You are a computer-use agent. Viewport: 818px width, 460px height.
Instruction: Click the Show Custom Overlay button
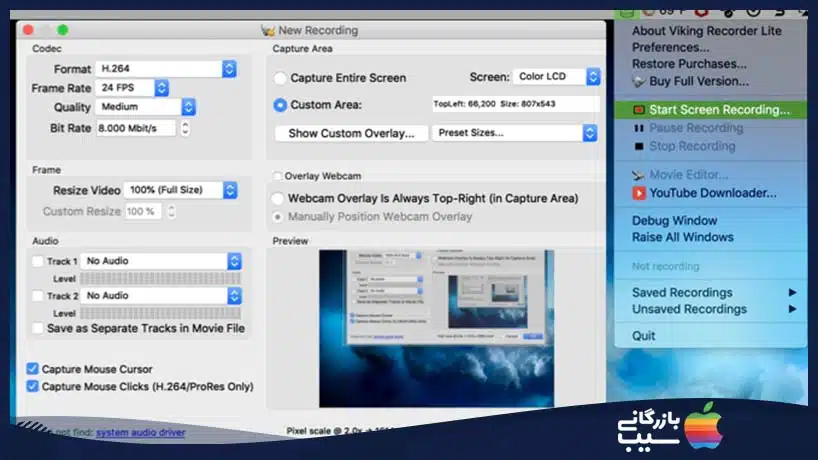(x=351, y=134)
